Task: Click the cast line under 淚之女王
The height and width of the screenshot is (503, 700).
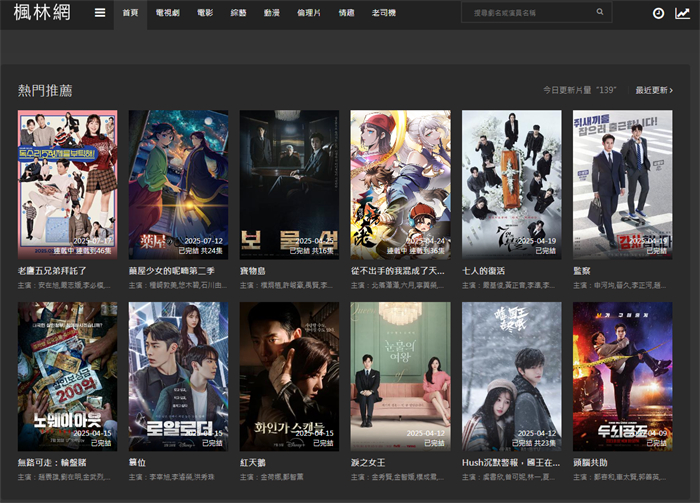Action: (397, 477)
